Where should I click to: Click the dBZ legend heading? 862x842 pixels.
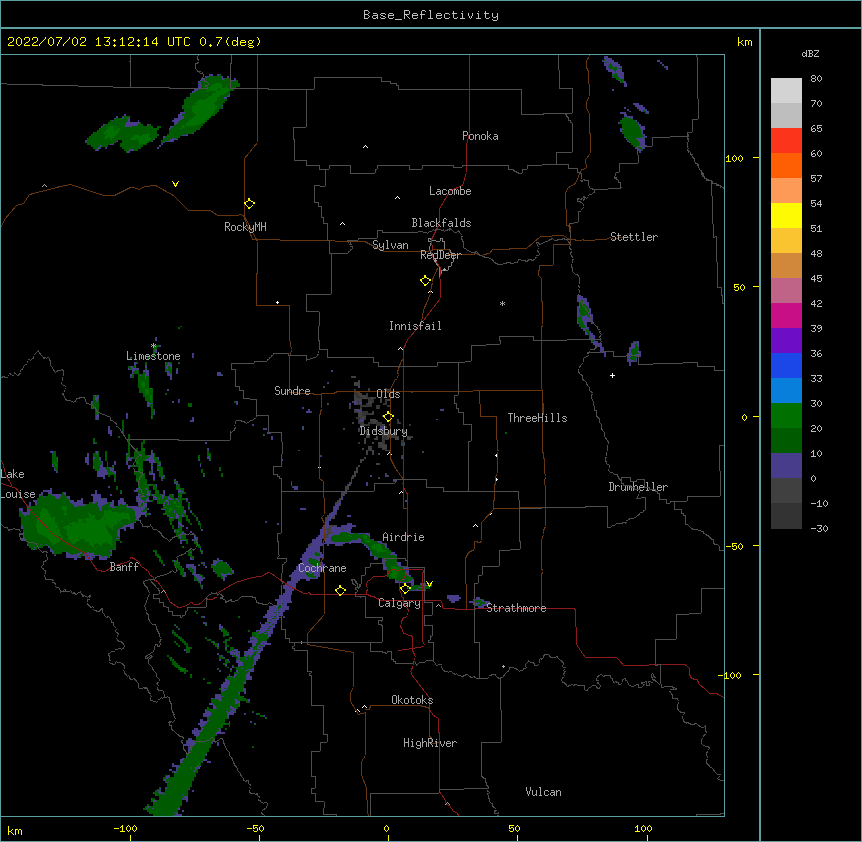[x=810, y=53]
